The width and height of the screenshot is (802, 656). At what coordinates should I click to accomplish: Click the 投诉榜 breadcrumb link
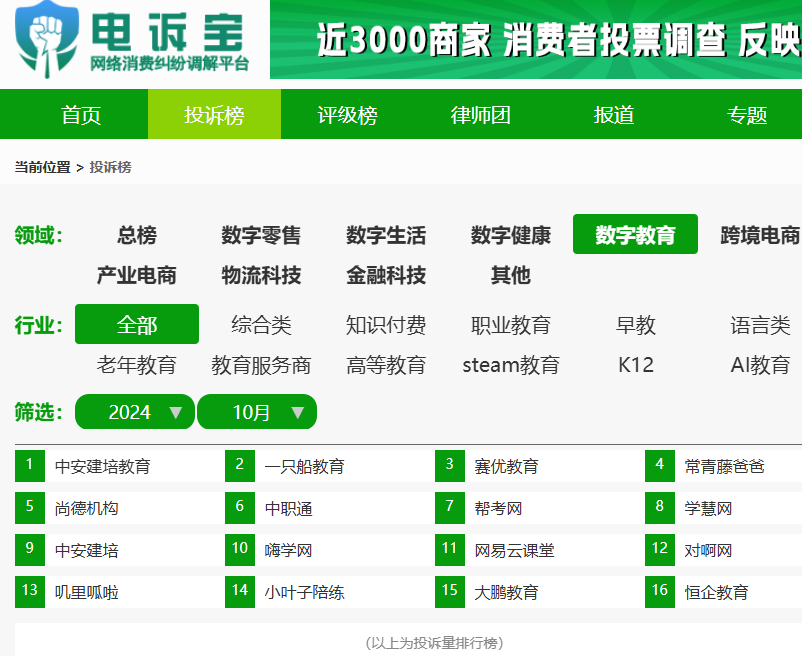tap(110, 167)
